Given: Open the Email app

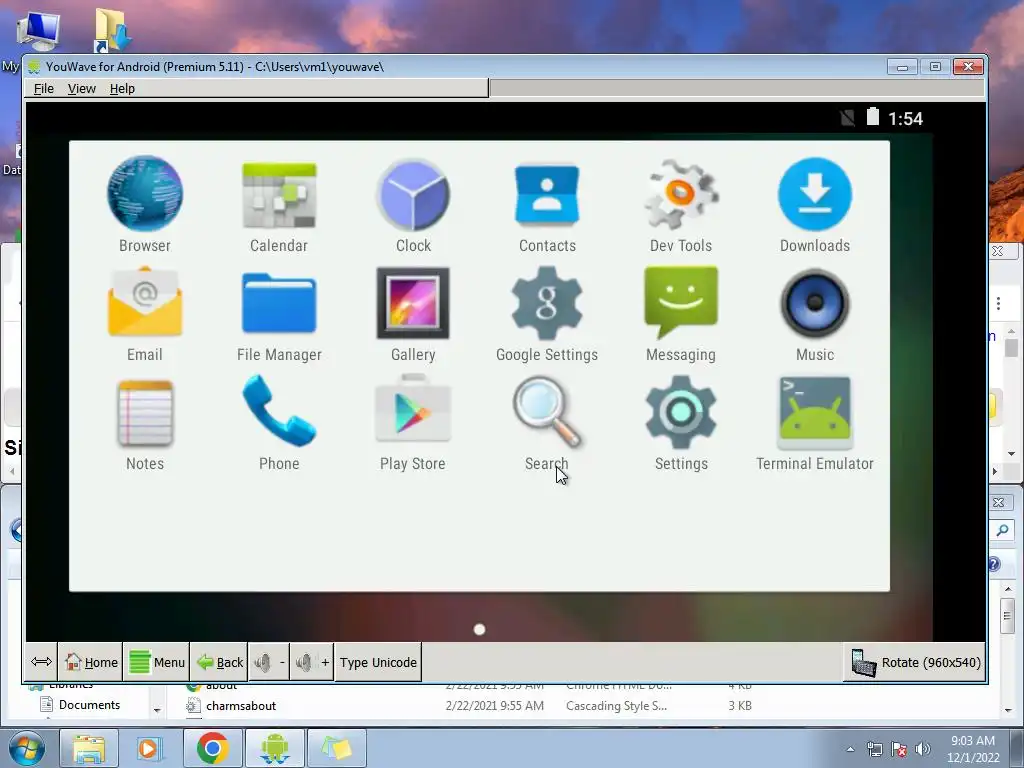Looking at the screenshot, I should click(x=145, y=313).
